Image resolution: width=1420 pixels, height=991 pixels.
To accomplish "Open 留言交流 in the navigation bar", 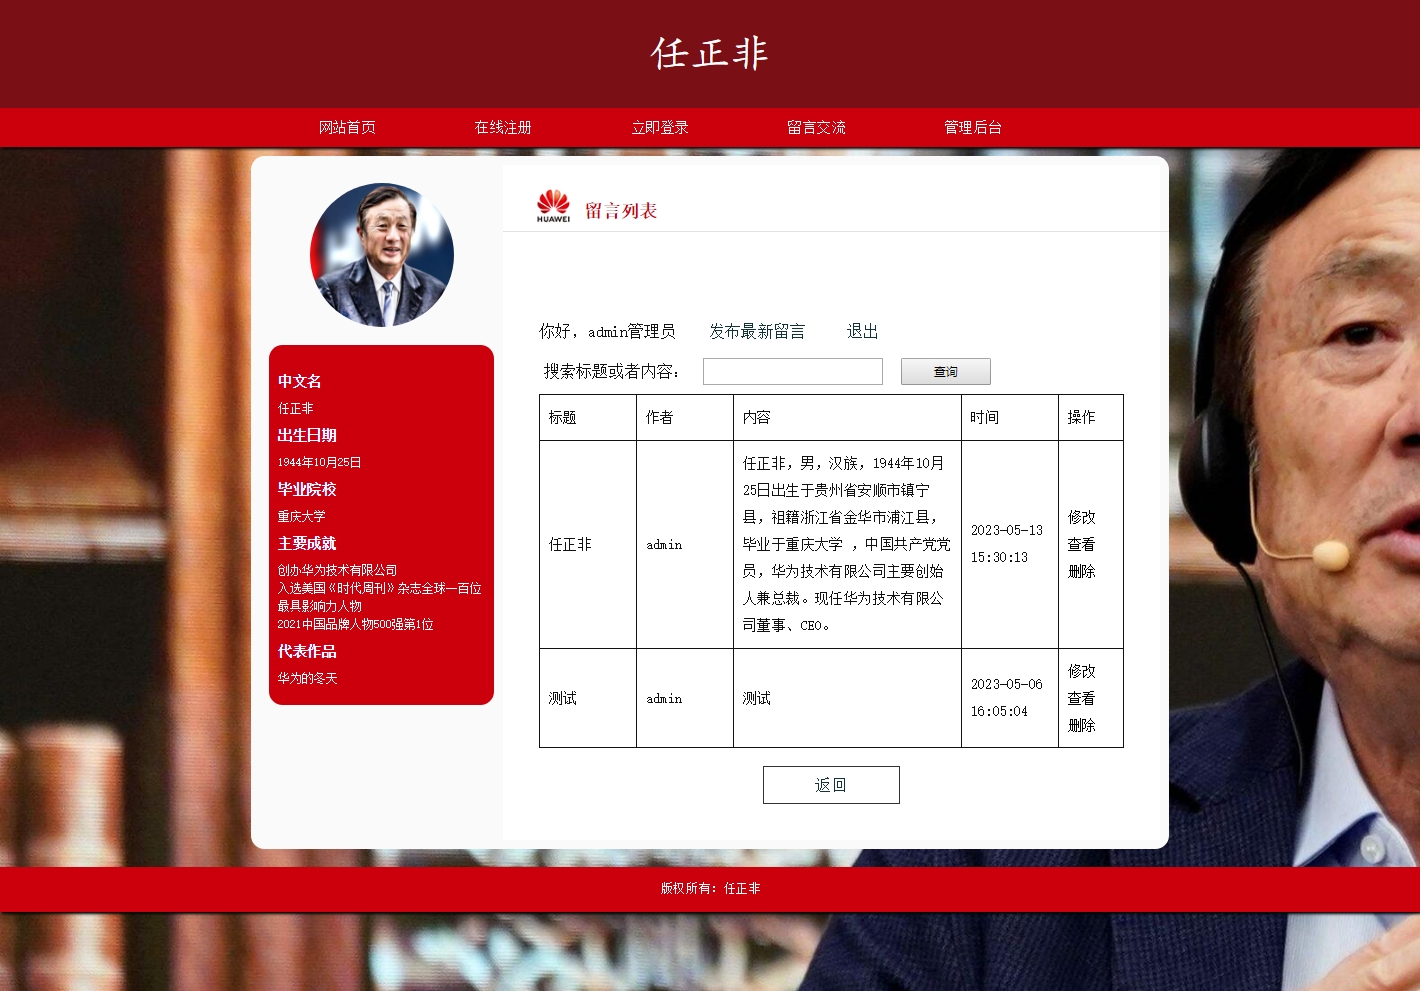I will (x=816, y=127).
